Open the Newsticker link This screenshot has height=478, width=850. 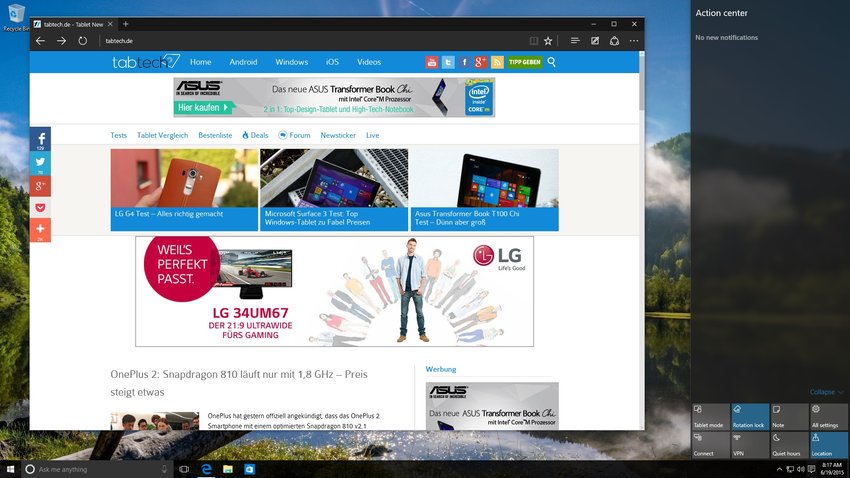[338, 135]
